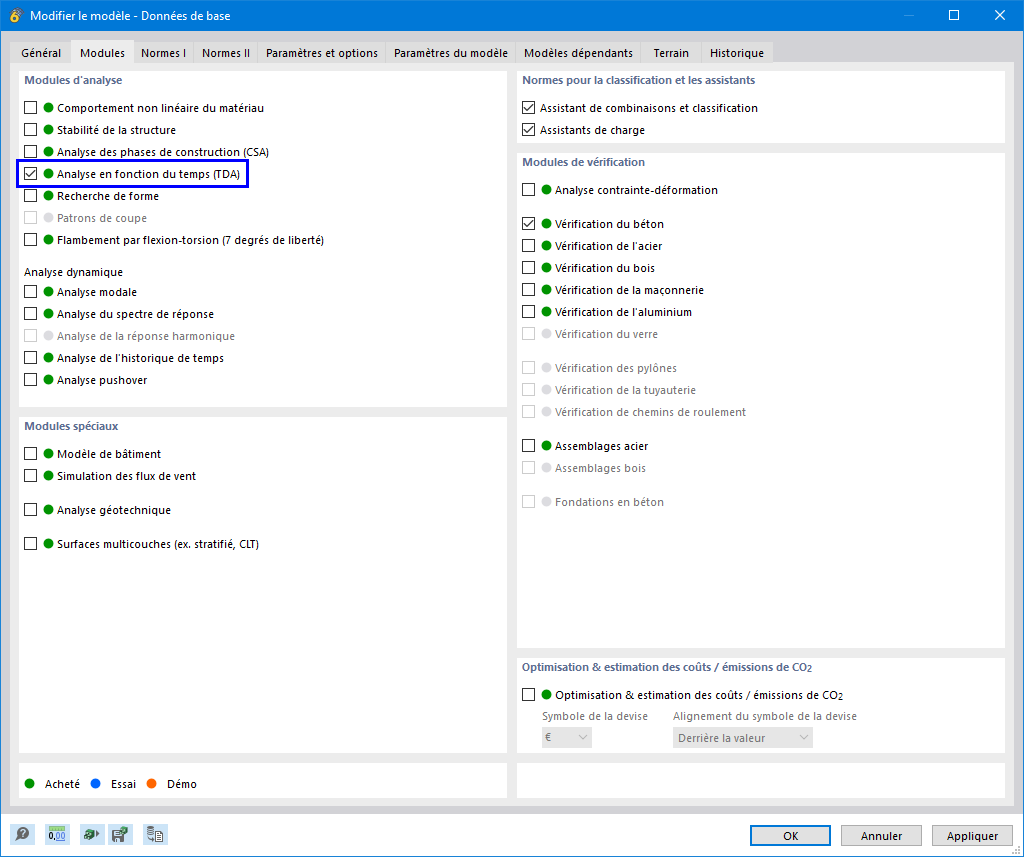Click the export settings icon with green arrow
Viewport: 1024px width, 857px height.
tap(89, 834)
